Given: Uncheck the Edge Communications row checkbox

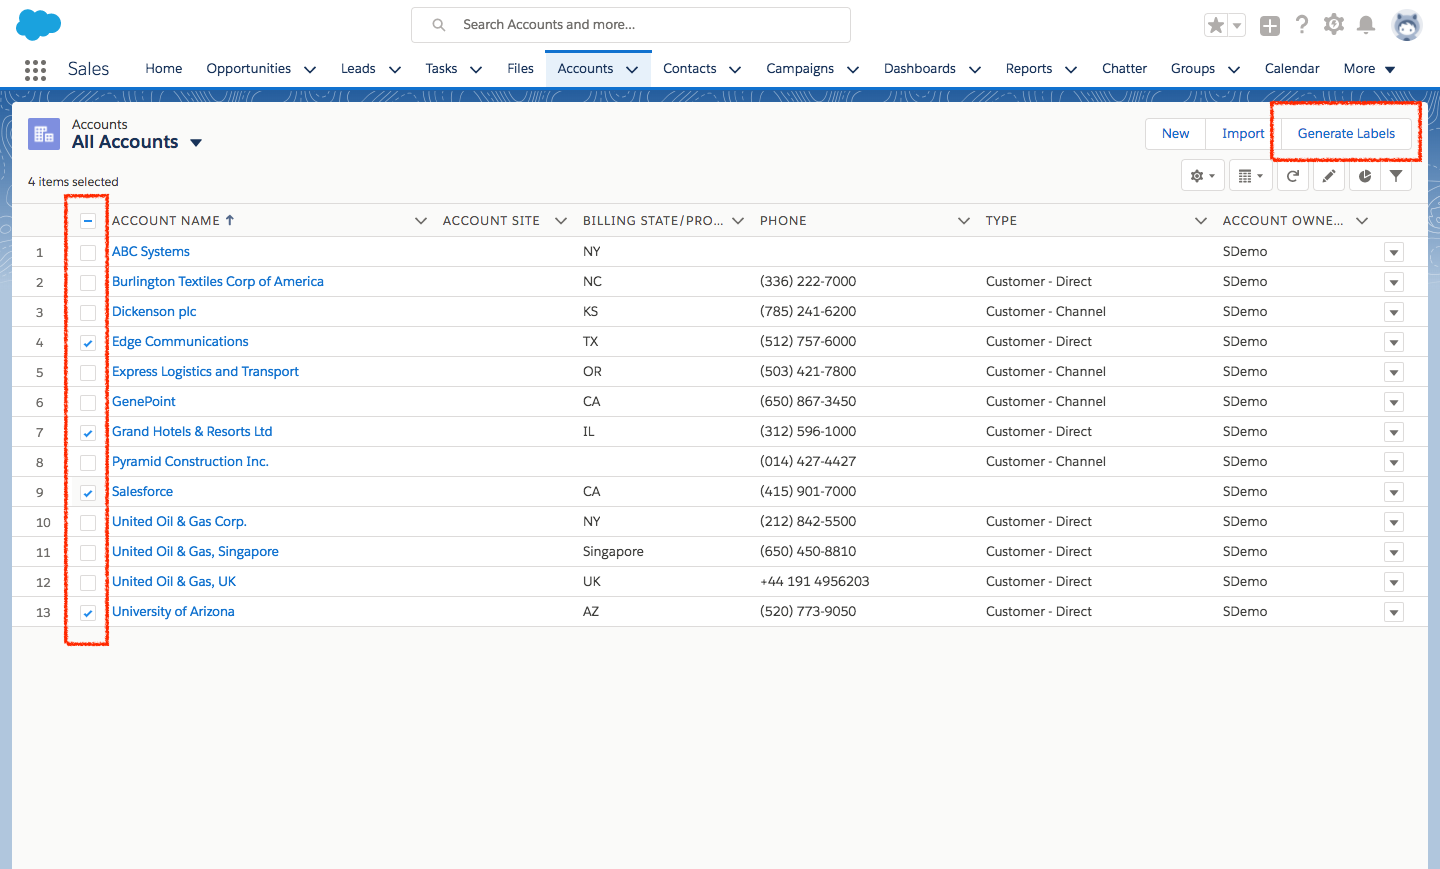Looking at the screenshot, I should click(88, 343).
